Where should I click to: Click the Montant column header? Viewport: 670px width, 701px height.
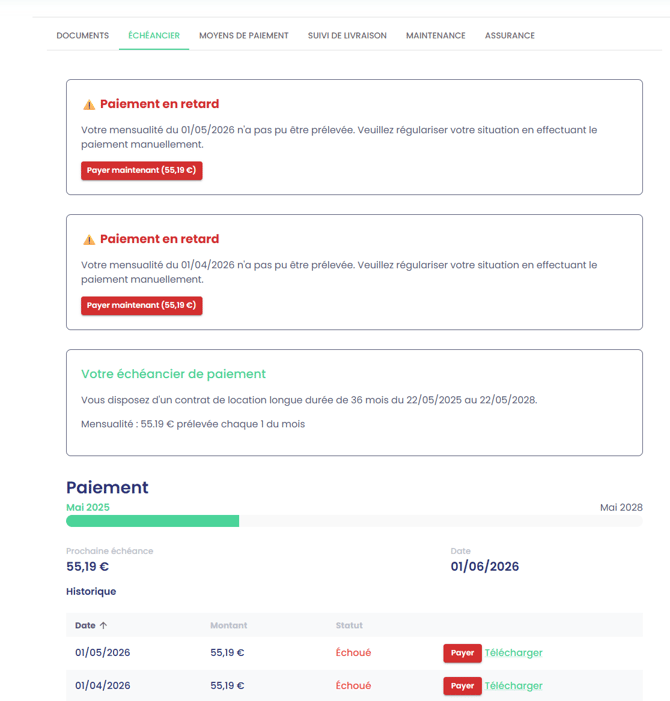(x=228, y=625)
